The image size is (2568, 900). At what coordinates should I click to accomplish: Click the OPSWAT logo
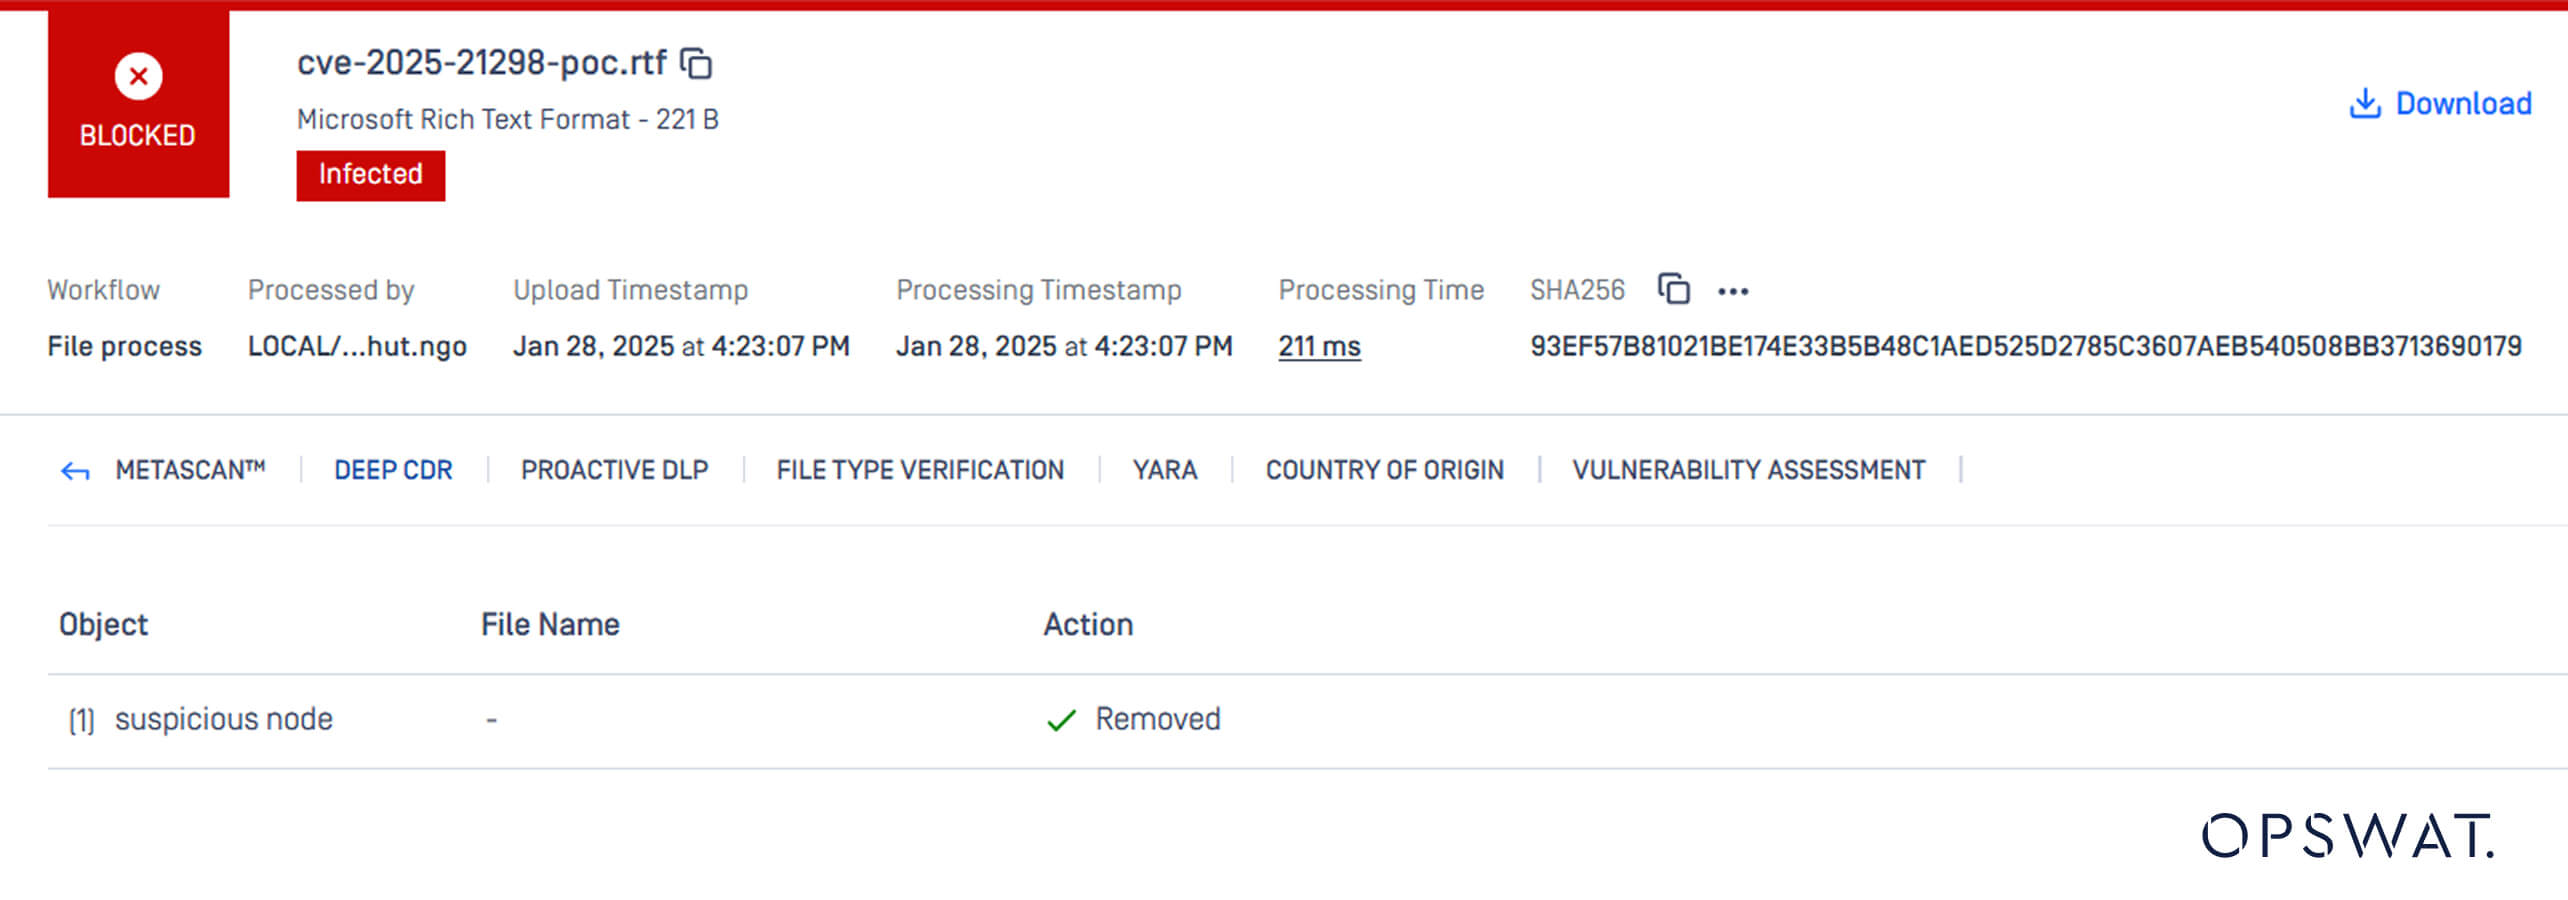click(2347, 836)
